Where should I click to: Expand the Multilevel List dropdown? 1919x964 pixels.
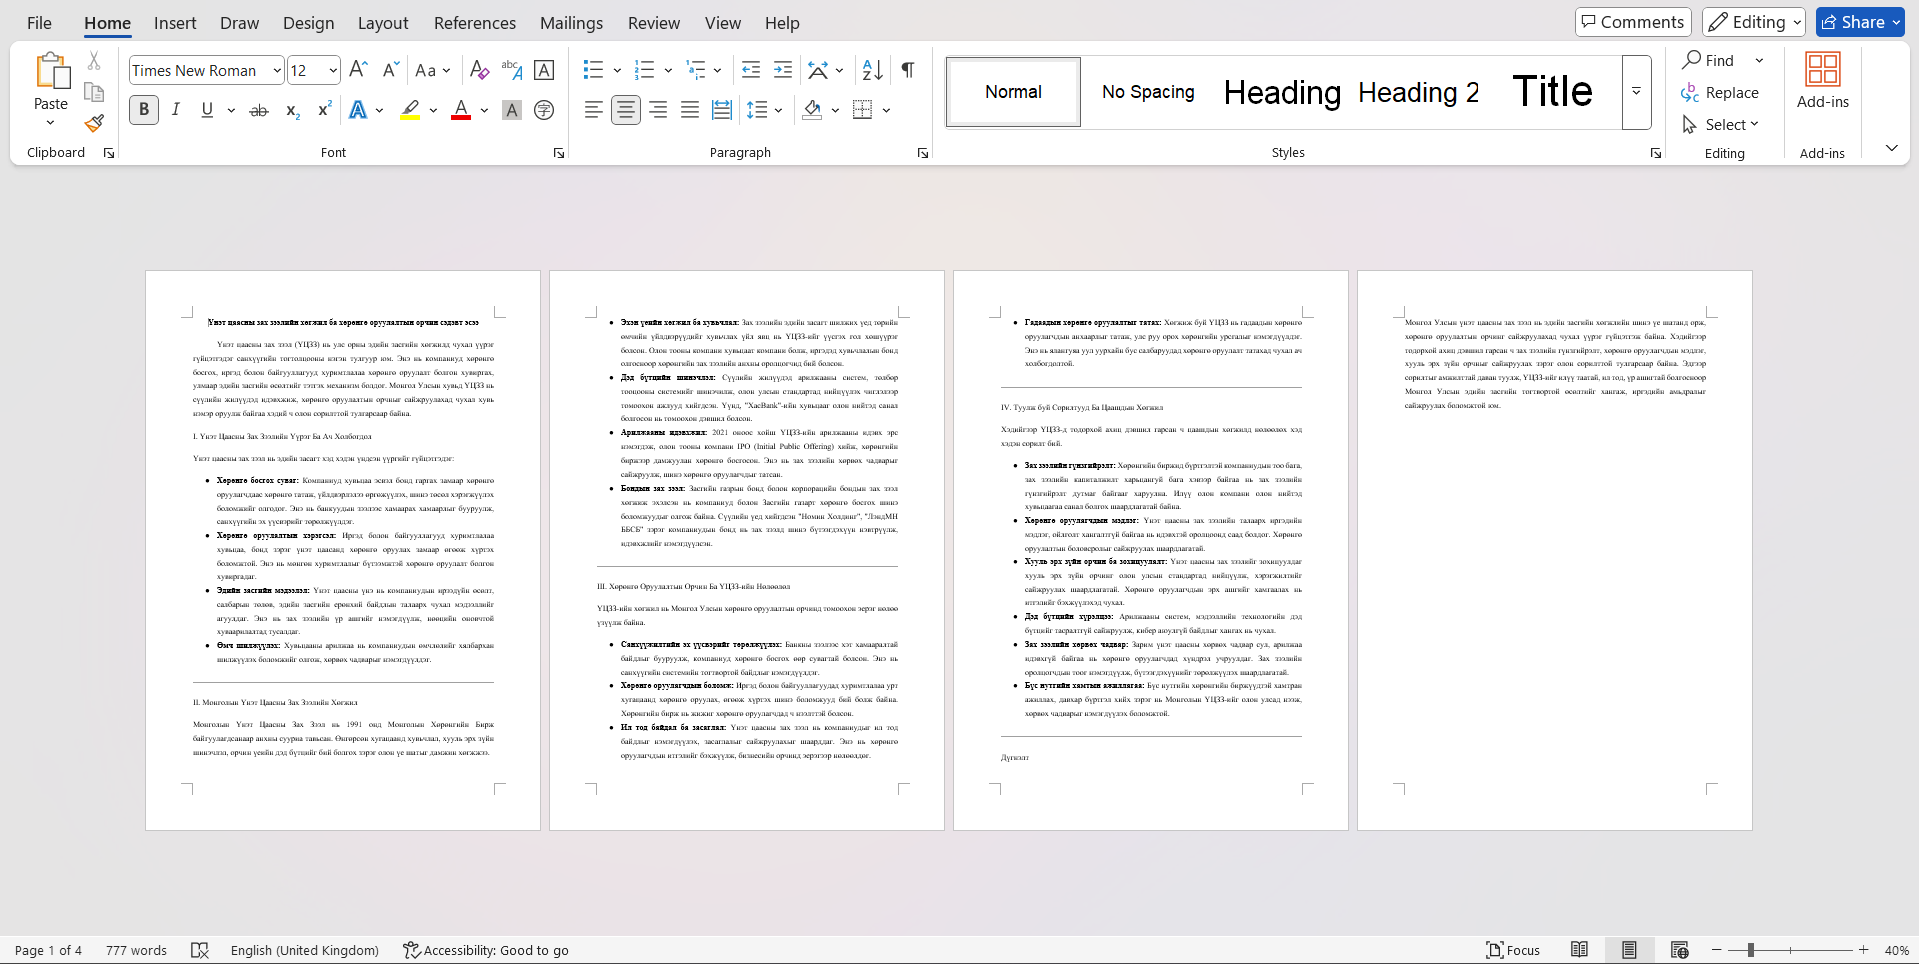(x=718, y=70)
